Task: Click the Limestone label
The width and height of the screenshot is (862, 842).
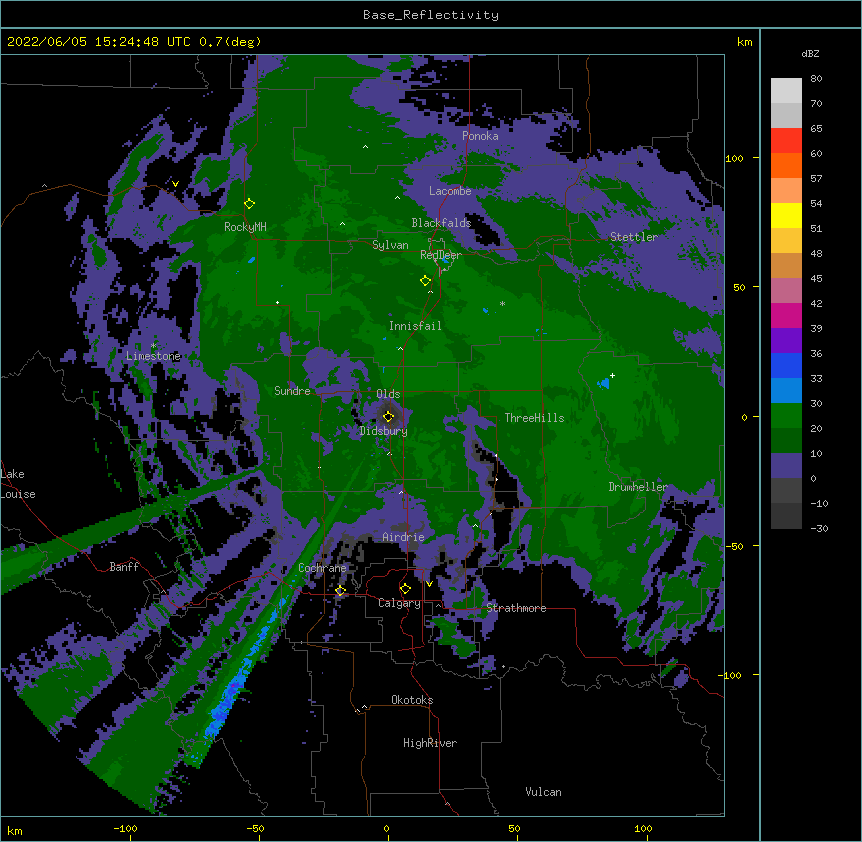Action: click(153, 356)
